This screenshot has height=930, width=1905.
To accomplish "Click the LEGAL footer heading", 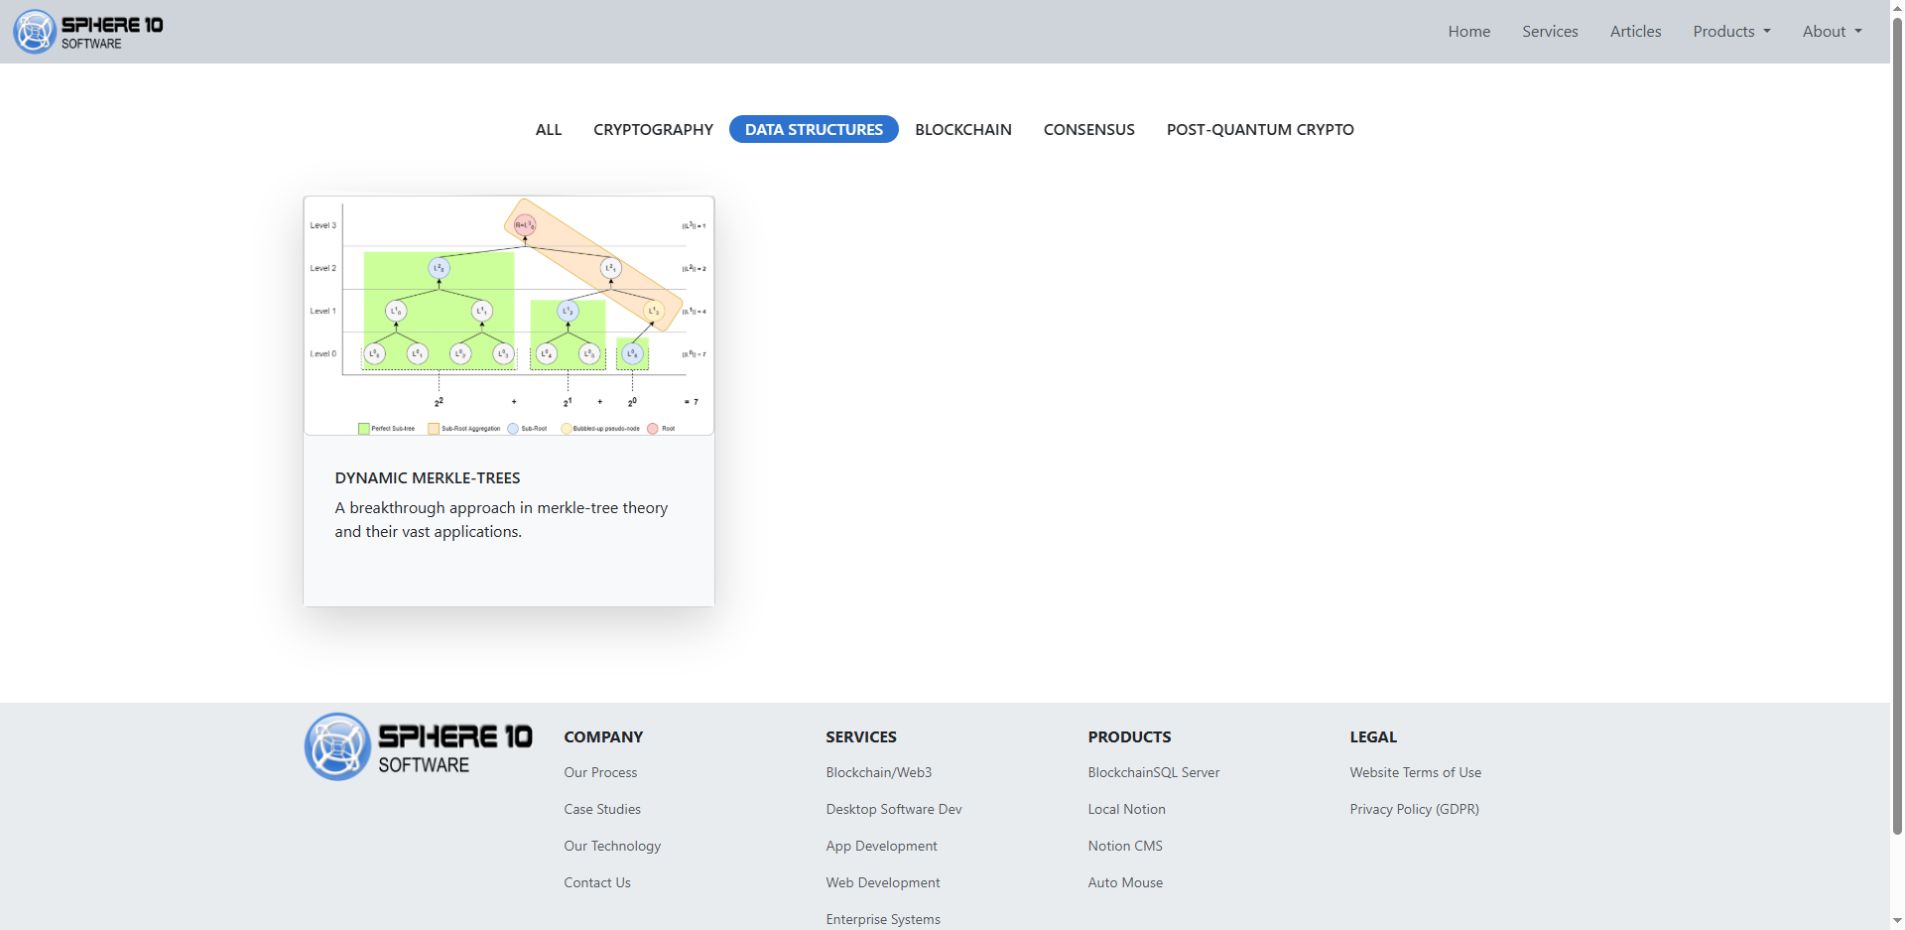I will [1373, 737].
